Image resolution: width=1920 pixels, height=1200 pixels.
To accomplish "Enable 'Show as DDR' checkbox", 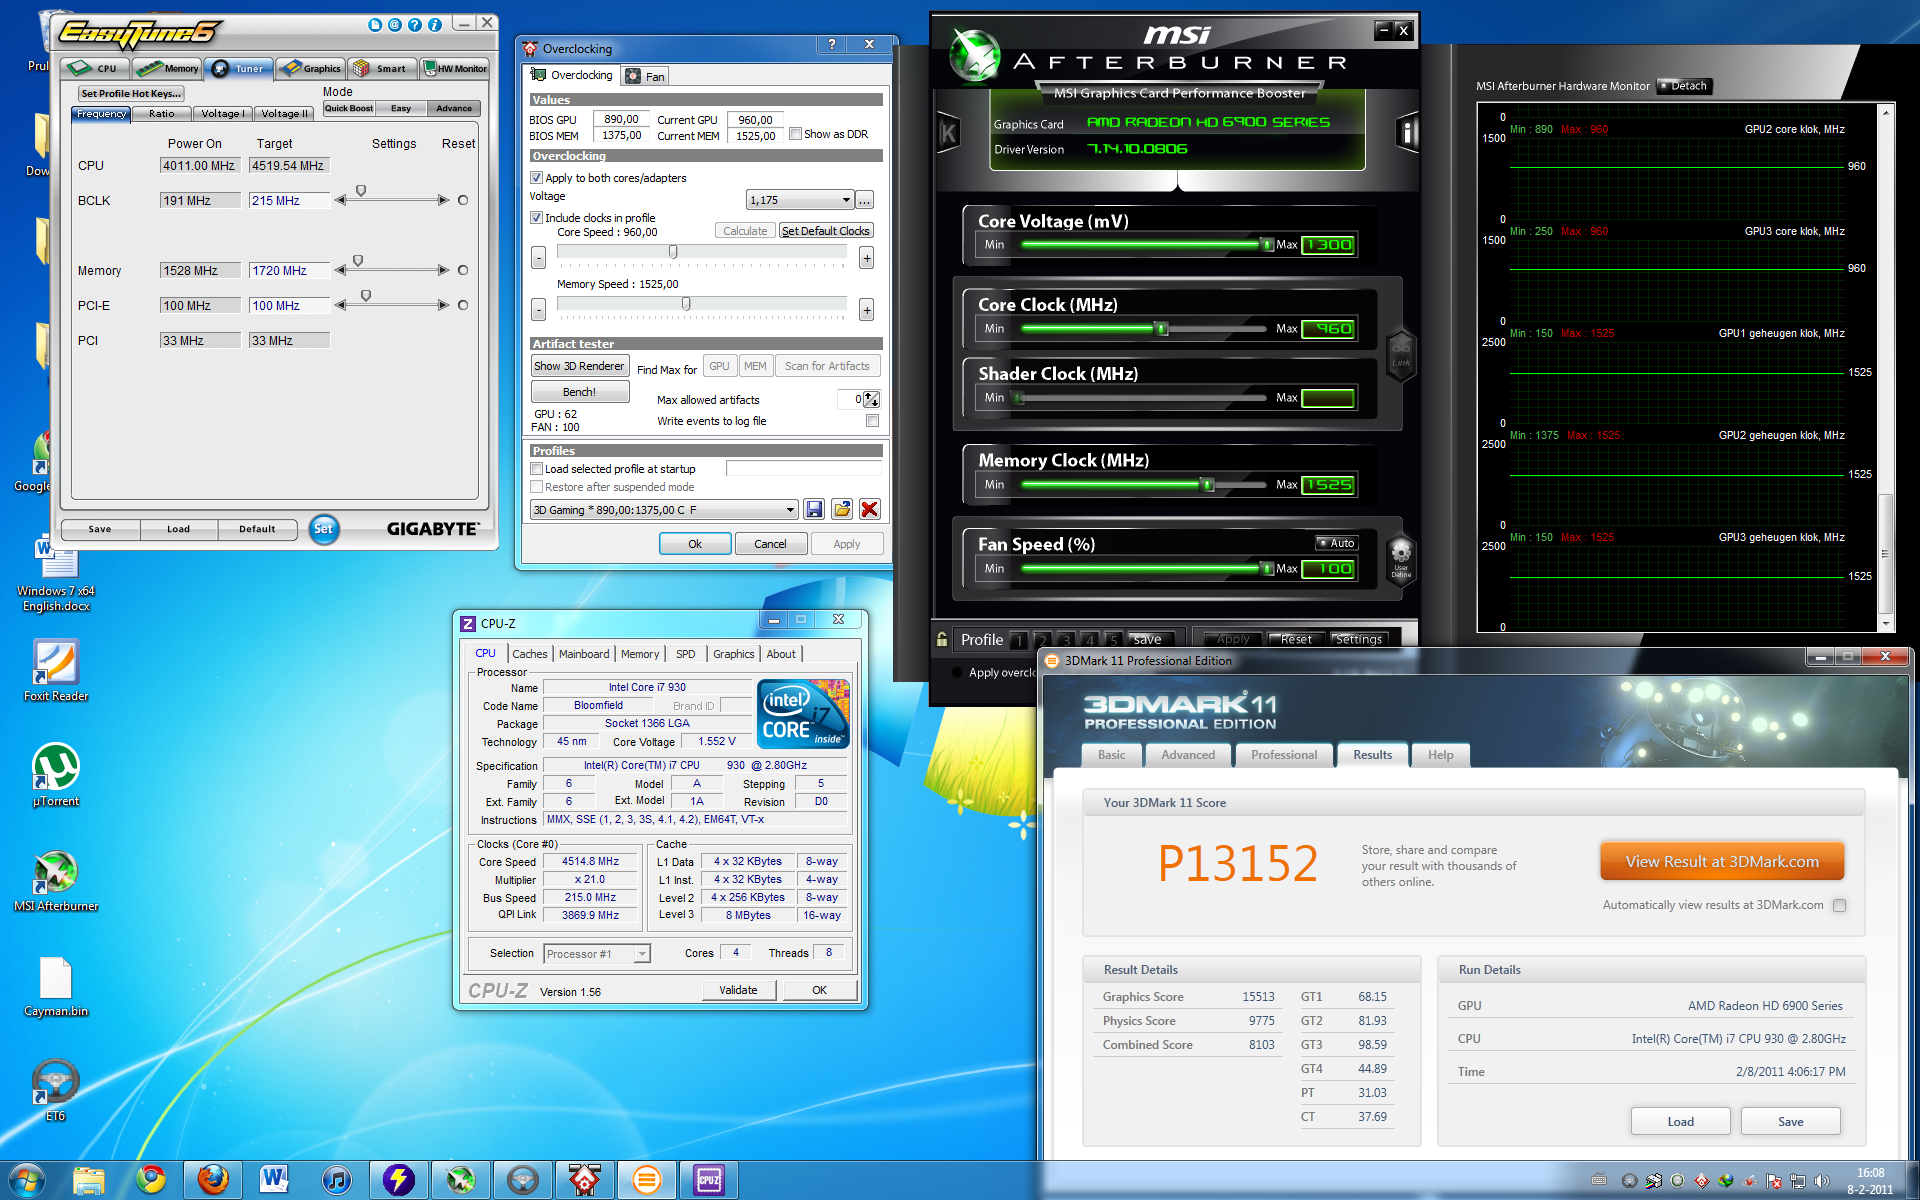I will [x=796, y=134].
